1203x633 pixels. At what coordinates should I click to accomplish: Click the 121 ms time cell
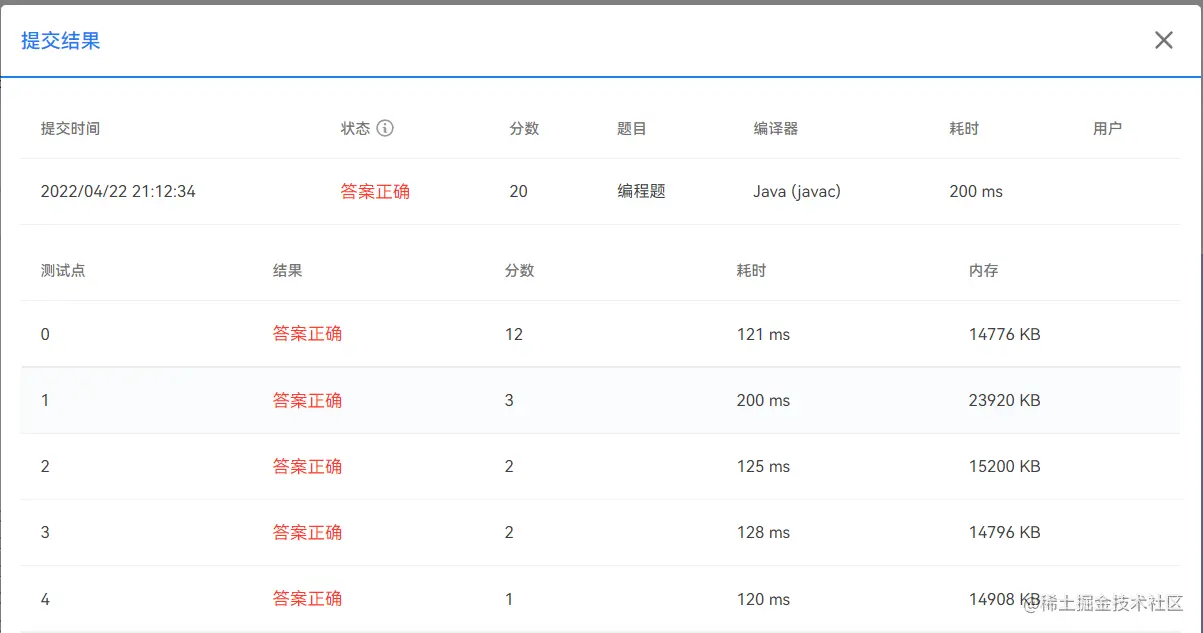tap(763, 334)
